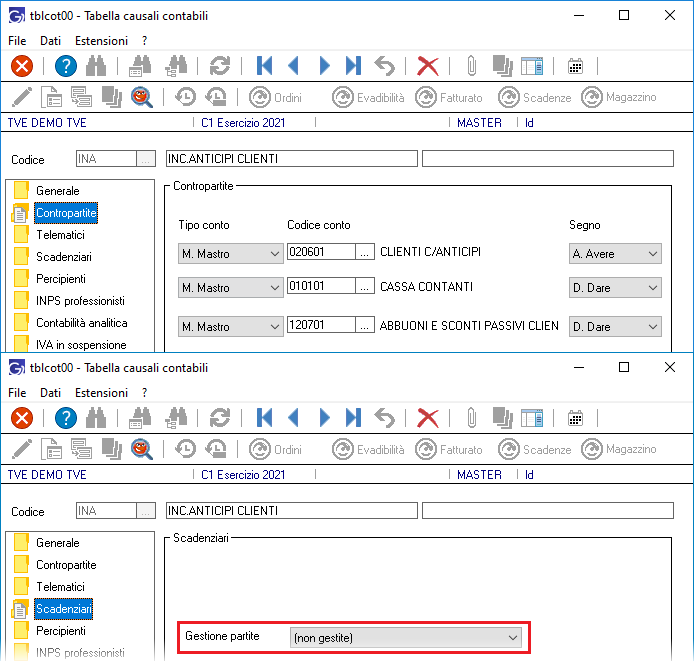Click the red exit icon in top window
This screenshot has height=661, width=694.
click(22, 66)
